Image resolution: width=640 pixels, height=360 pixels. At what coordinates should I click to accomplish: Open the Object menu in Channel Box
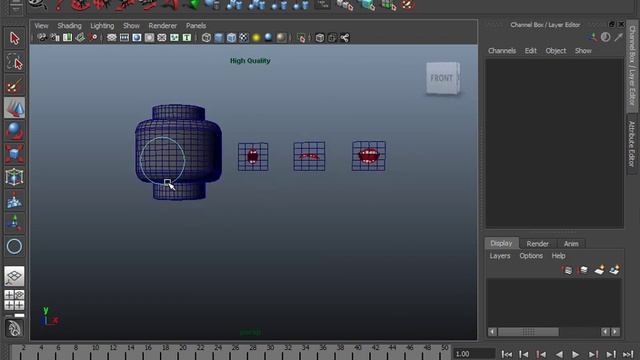556,51
